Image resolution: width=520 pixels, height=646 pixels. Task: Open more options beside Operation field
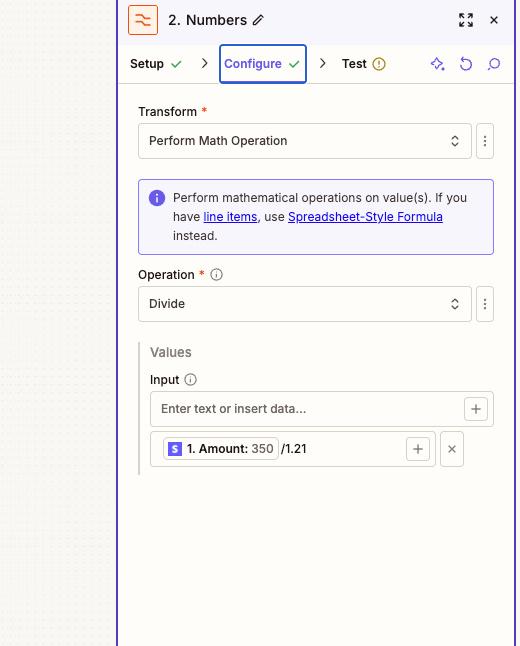click(485, 304)
